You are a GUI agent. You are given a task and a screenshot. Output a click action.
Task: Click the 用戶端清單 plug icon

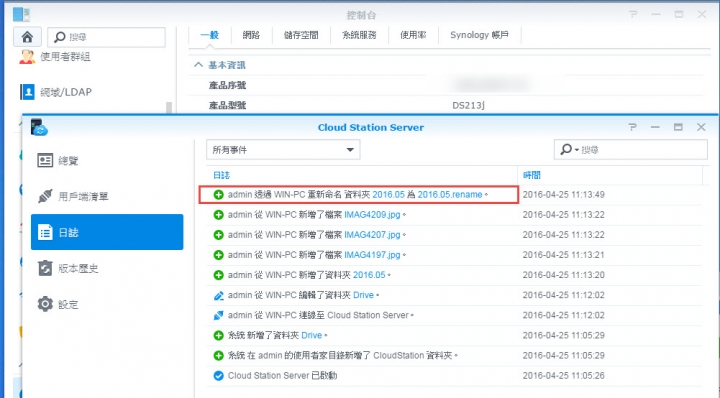point(45,196)
